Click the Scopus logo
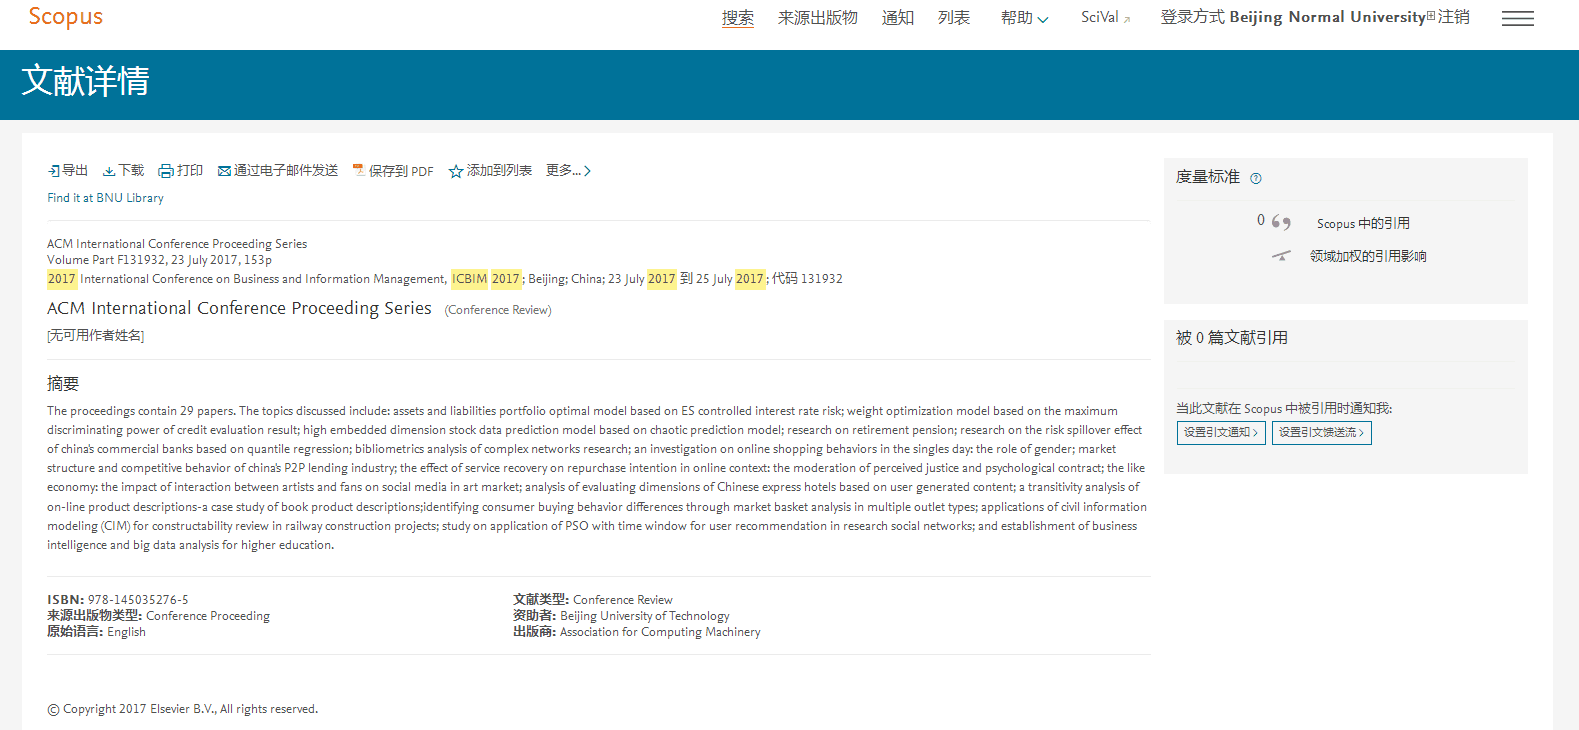The width and height of the screenshot is (1579, 730). tap(66, 17)
